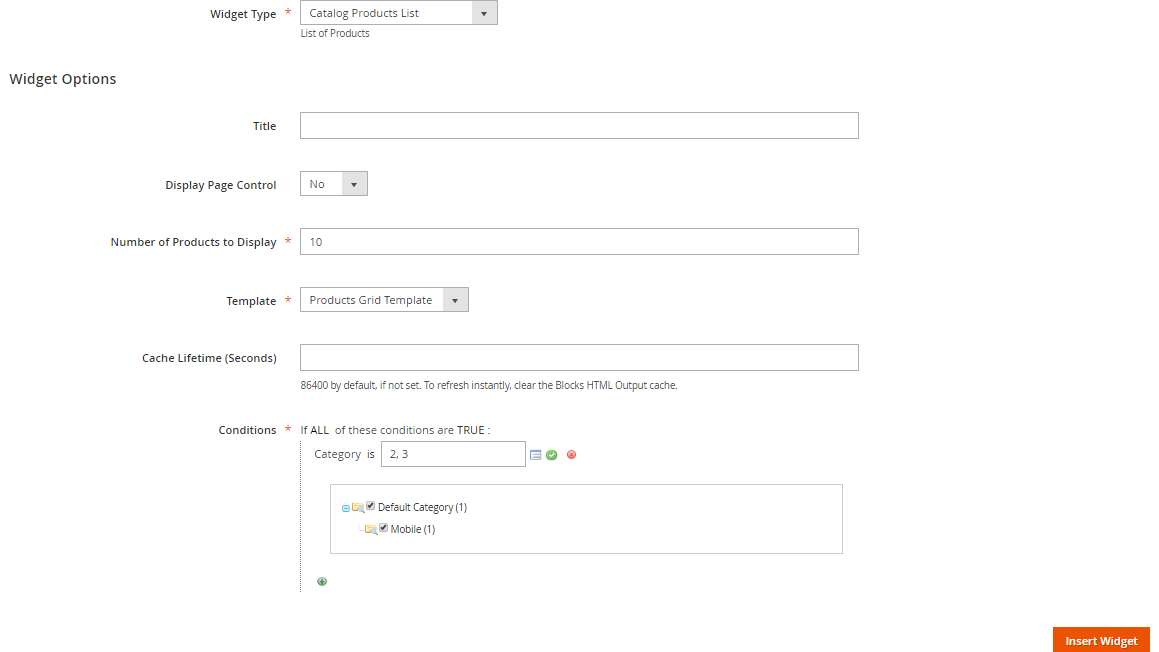Click the Number of Products to Display field
This screenshot has width=1159, height=652.
(580, 242)
